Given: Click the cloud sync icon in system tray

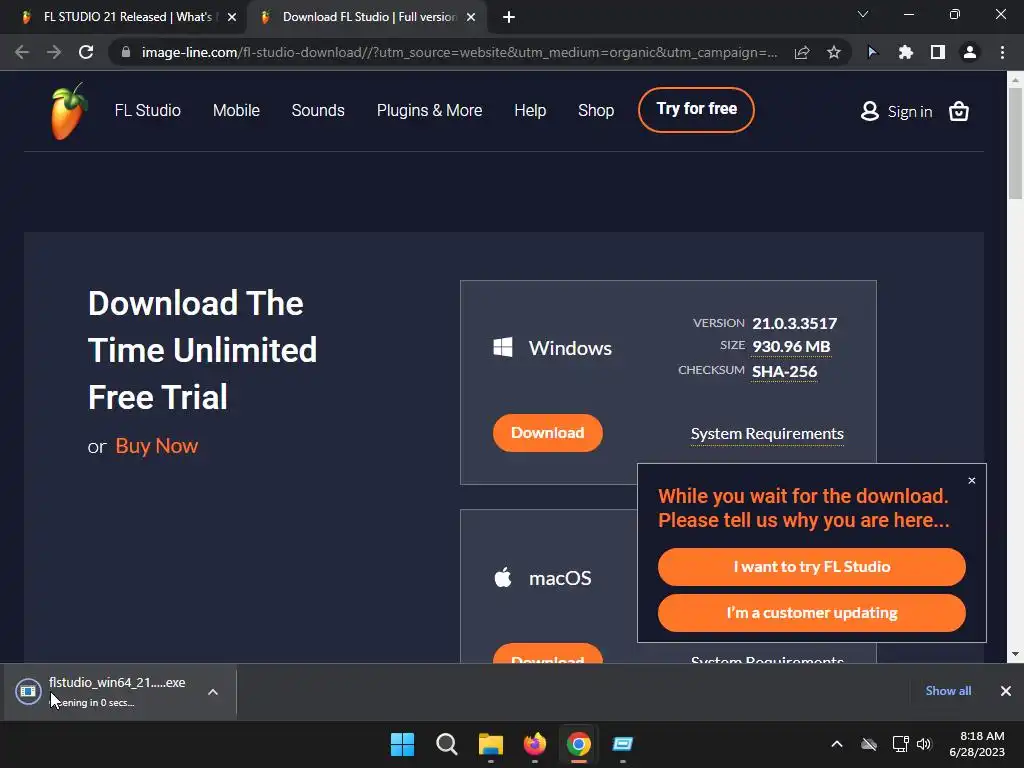Looking at the screenshot, I should point(869,744).
